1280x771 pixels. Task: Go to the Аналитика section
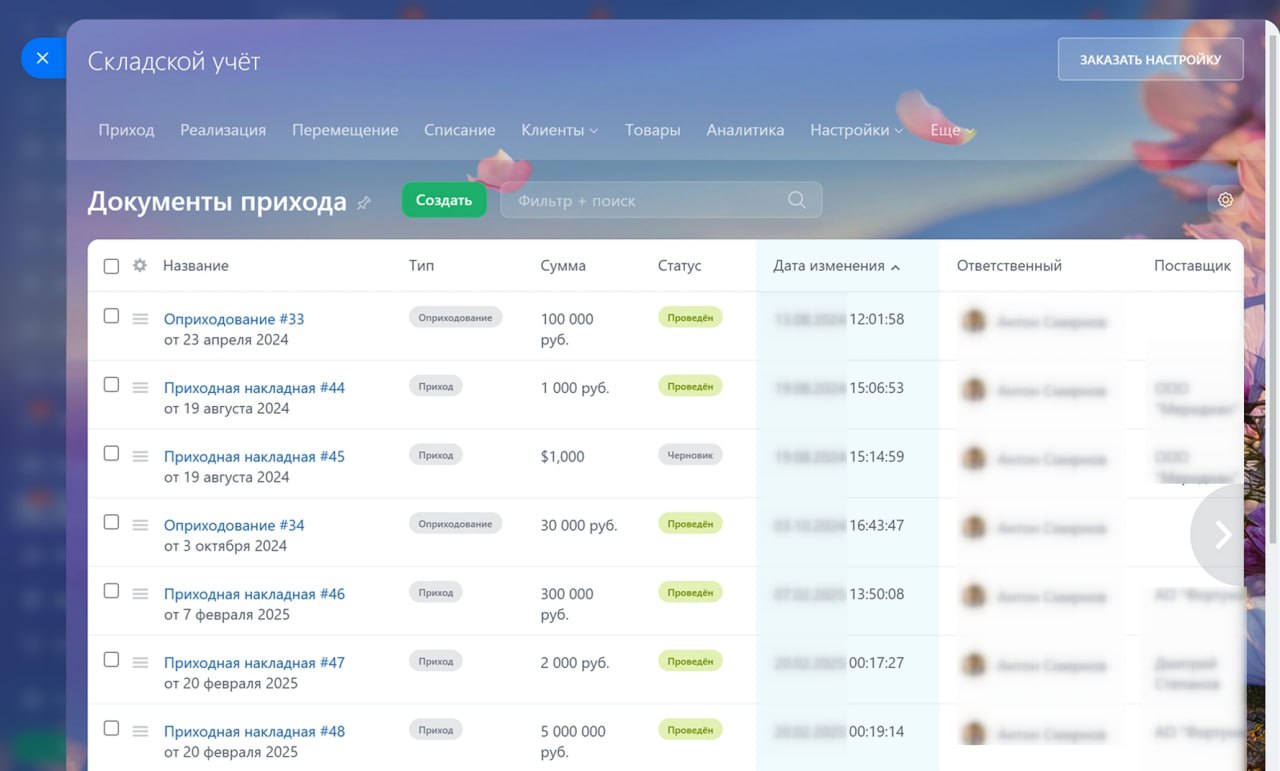point(744,130)
